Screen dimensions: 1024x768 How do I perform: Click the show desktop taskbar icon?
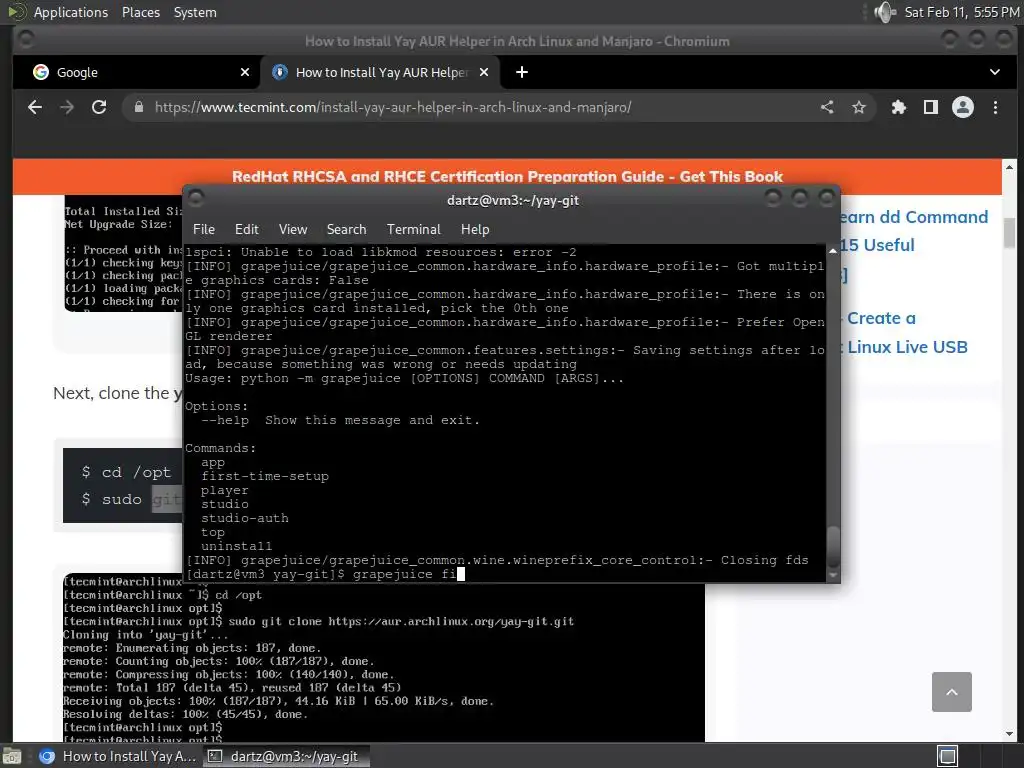[12, 756]
